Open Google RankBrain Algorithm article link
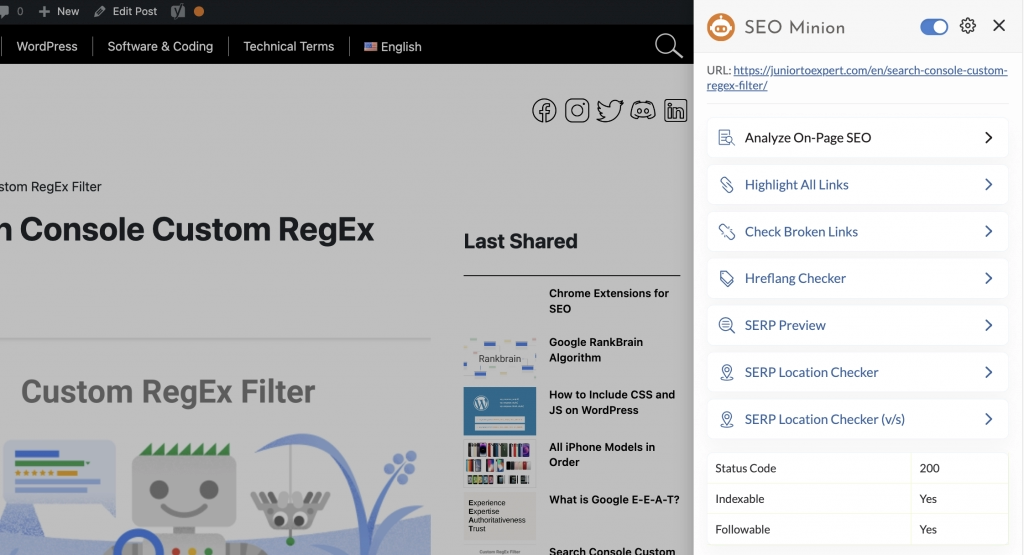This screenshot has width=1024, height=555. point(595,350)
